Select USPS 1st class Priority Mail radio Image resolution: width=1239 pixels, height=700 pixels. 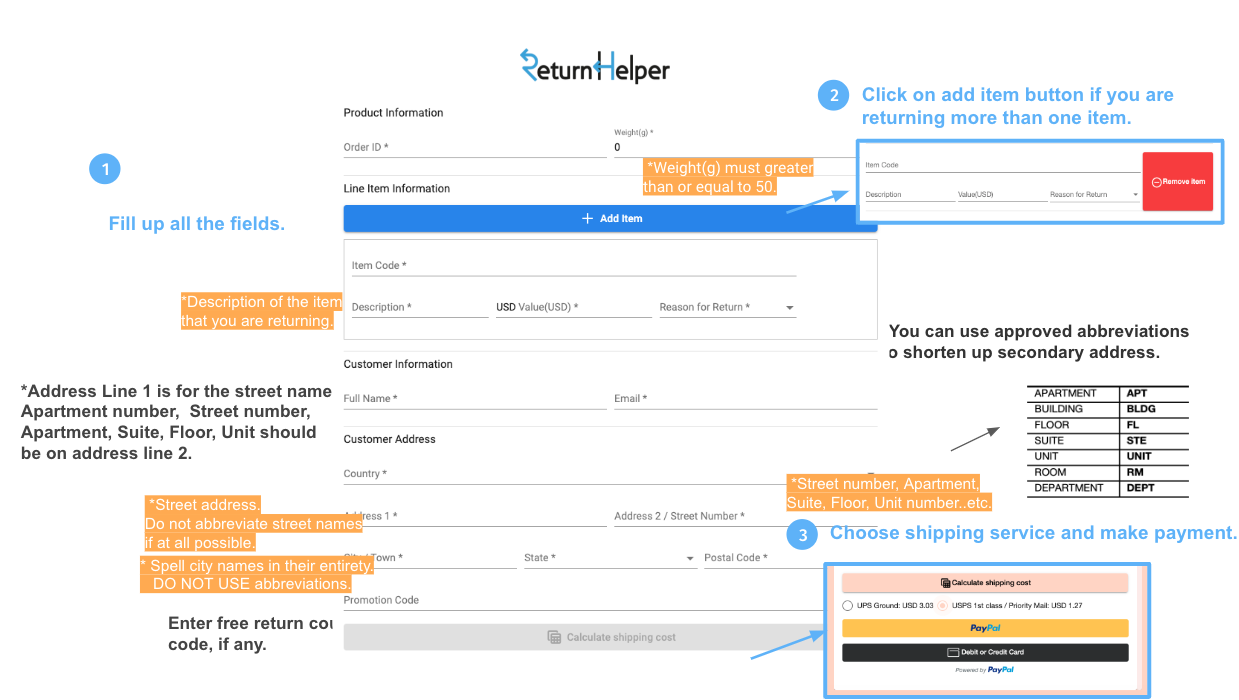943,606
